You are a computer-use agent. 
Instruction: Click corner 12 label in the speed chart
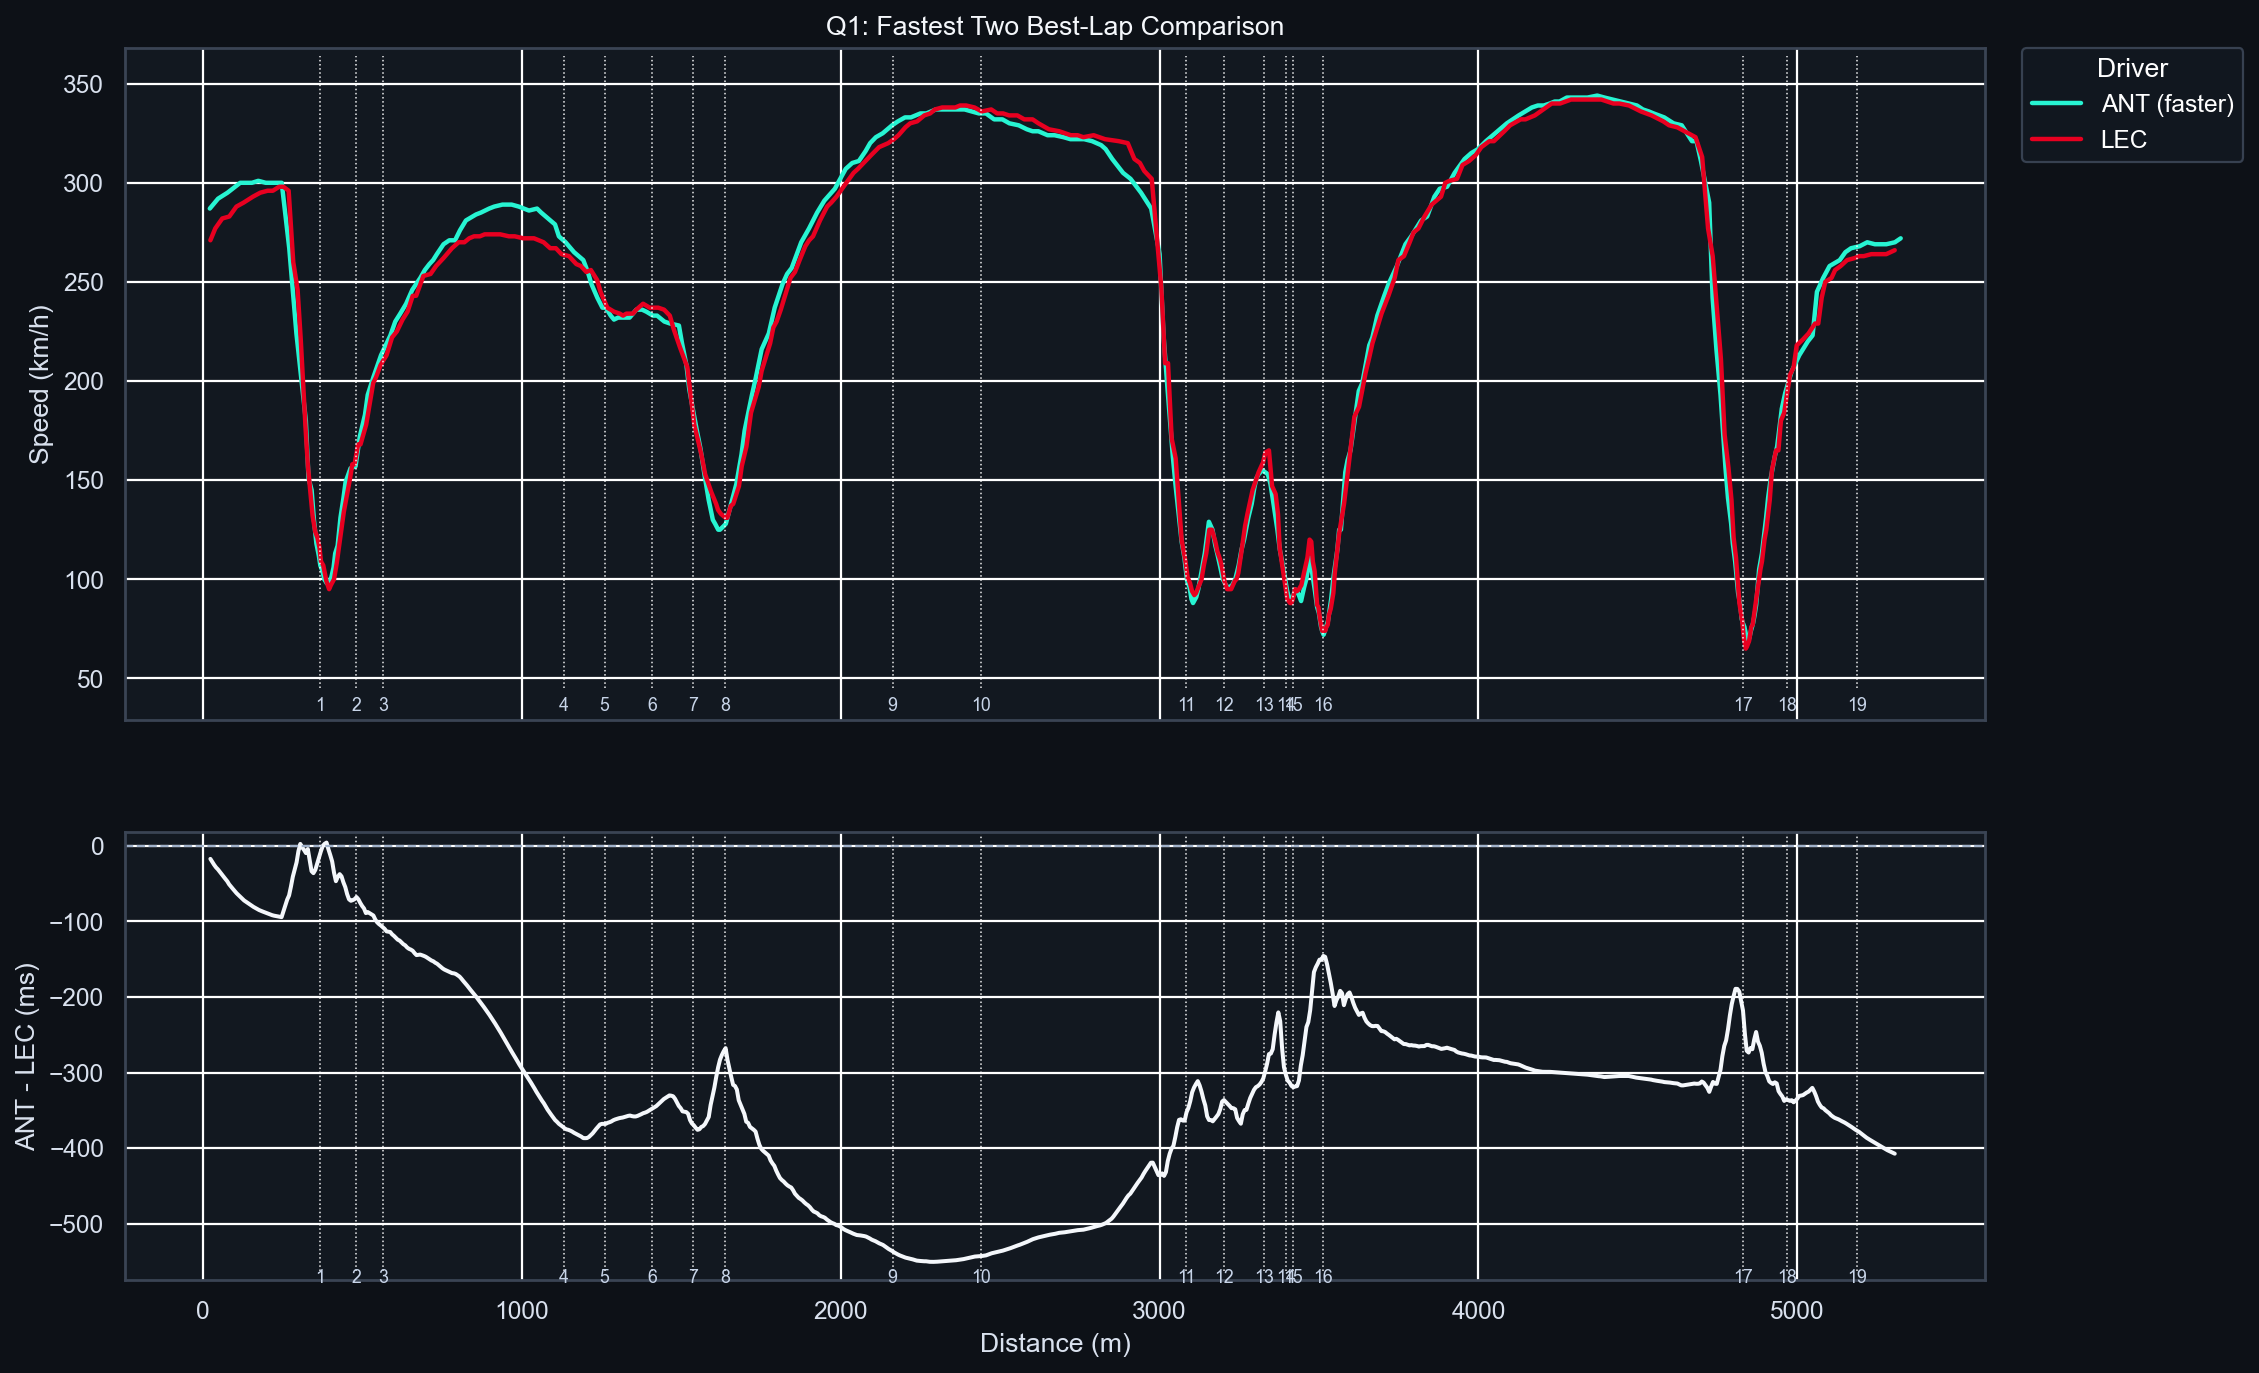point(1225,705)
